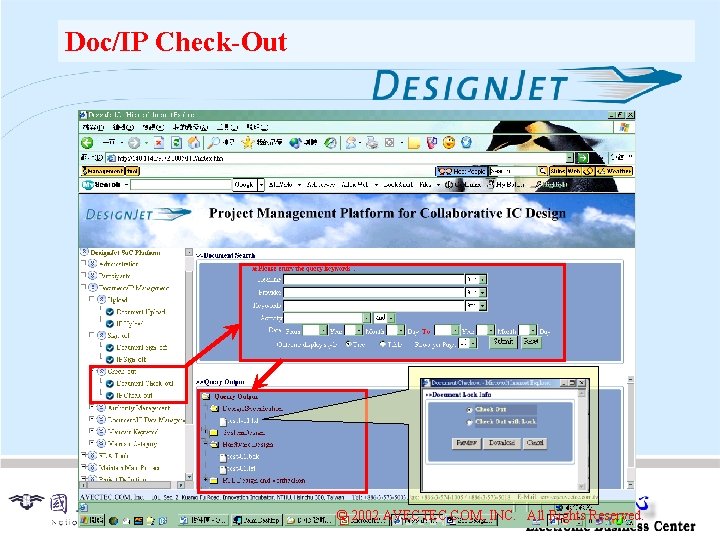The height and width of the screenshot is (540, 720).
Task: Click the green Go arrow beside address bar
Action: pos(582,158)
